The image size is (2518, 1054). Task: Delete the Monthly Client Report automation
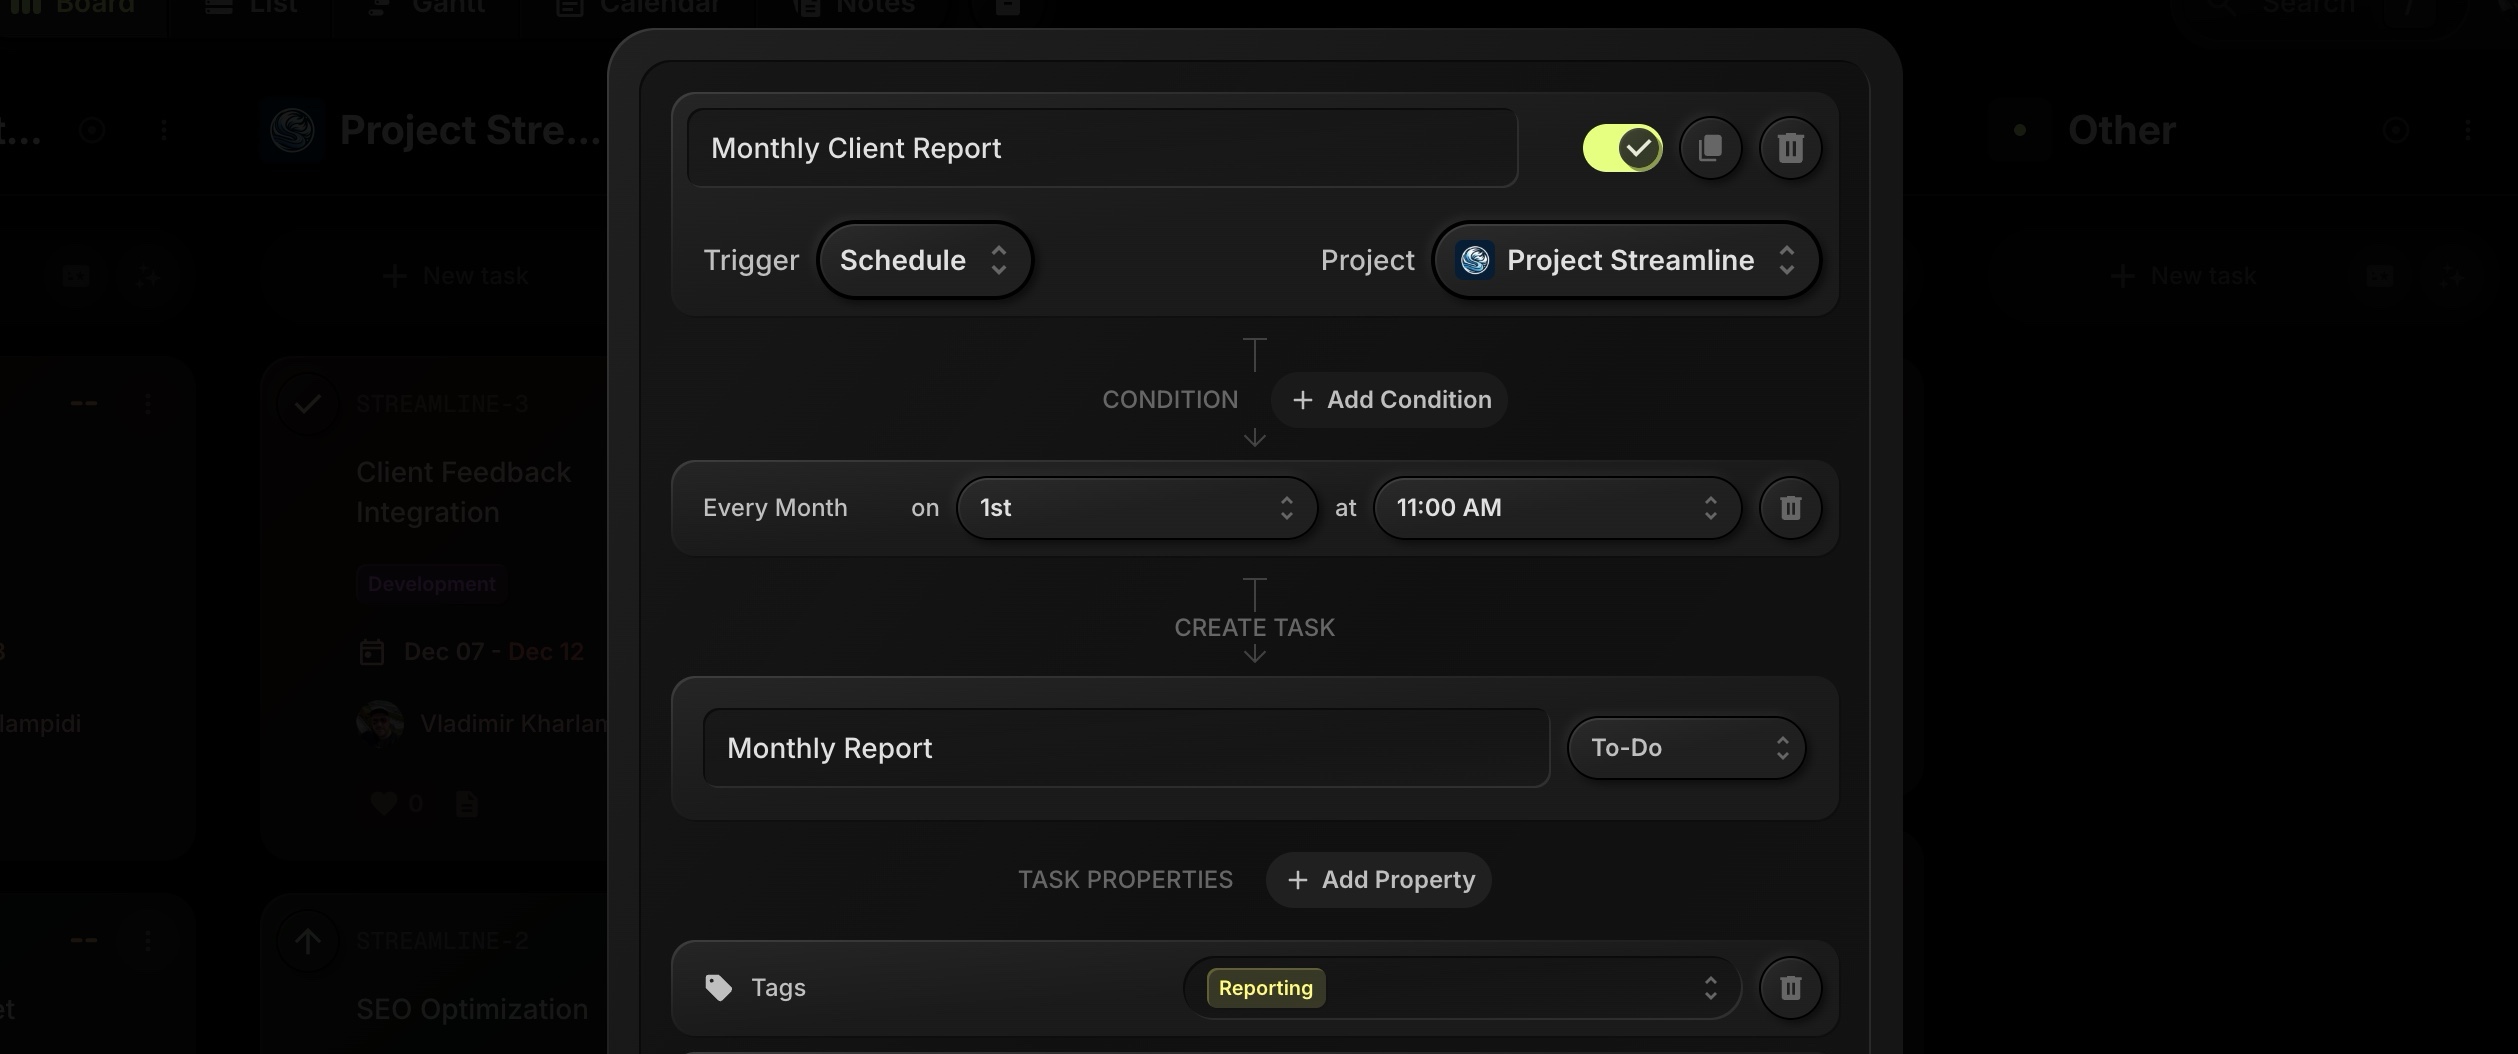[x=1789, y=147]
